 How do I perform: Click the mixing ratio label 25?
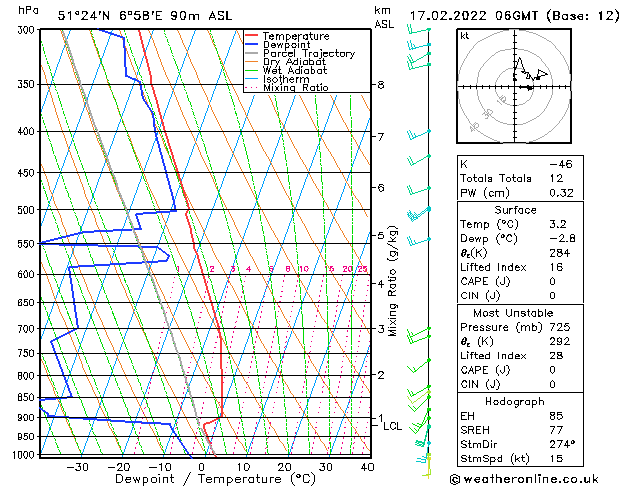coord(362,269)
